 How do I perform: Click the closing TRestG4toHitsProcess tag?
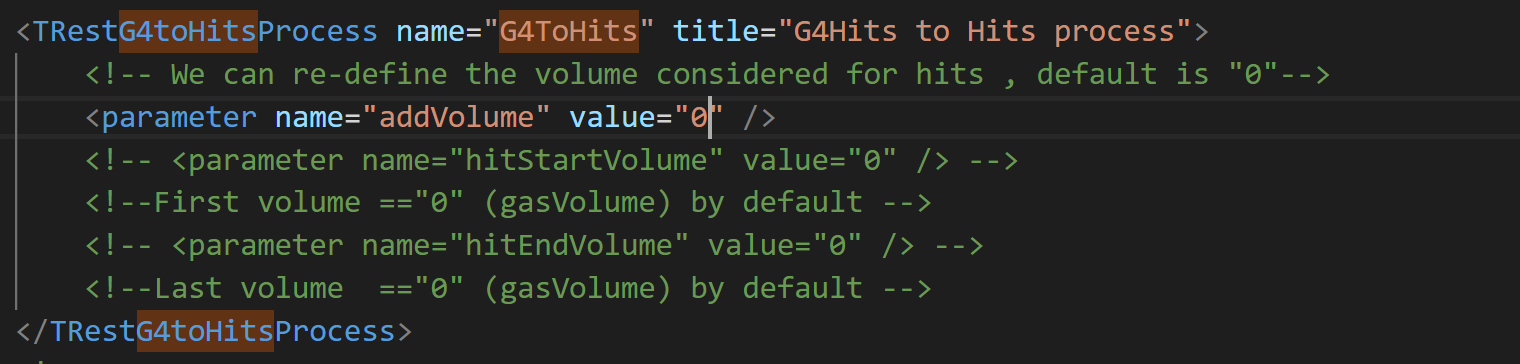point(214,332)
